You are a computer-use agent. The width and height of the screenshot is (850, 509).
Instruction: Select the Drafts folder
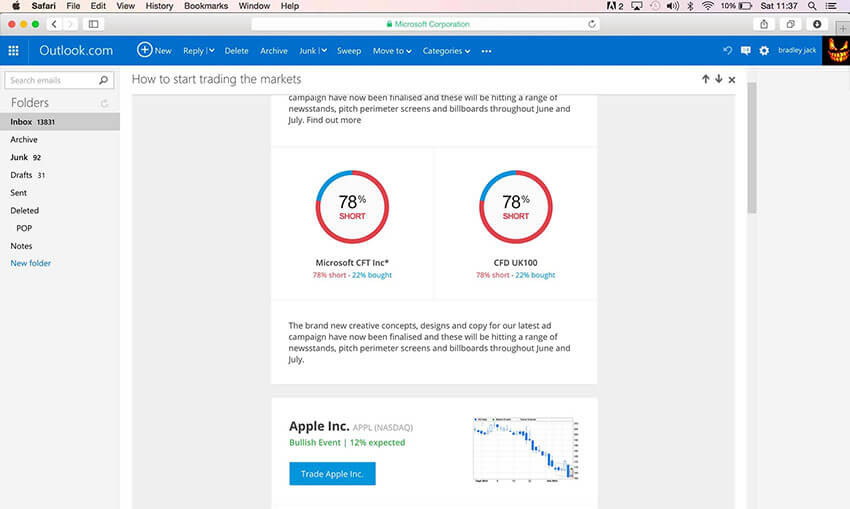[19, 175]
